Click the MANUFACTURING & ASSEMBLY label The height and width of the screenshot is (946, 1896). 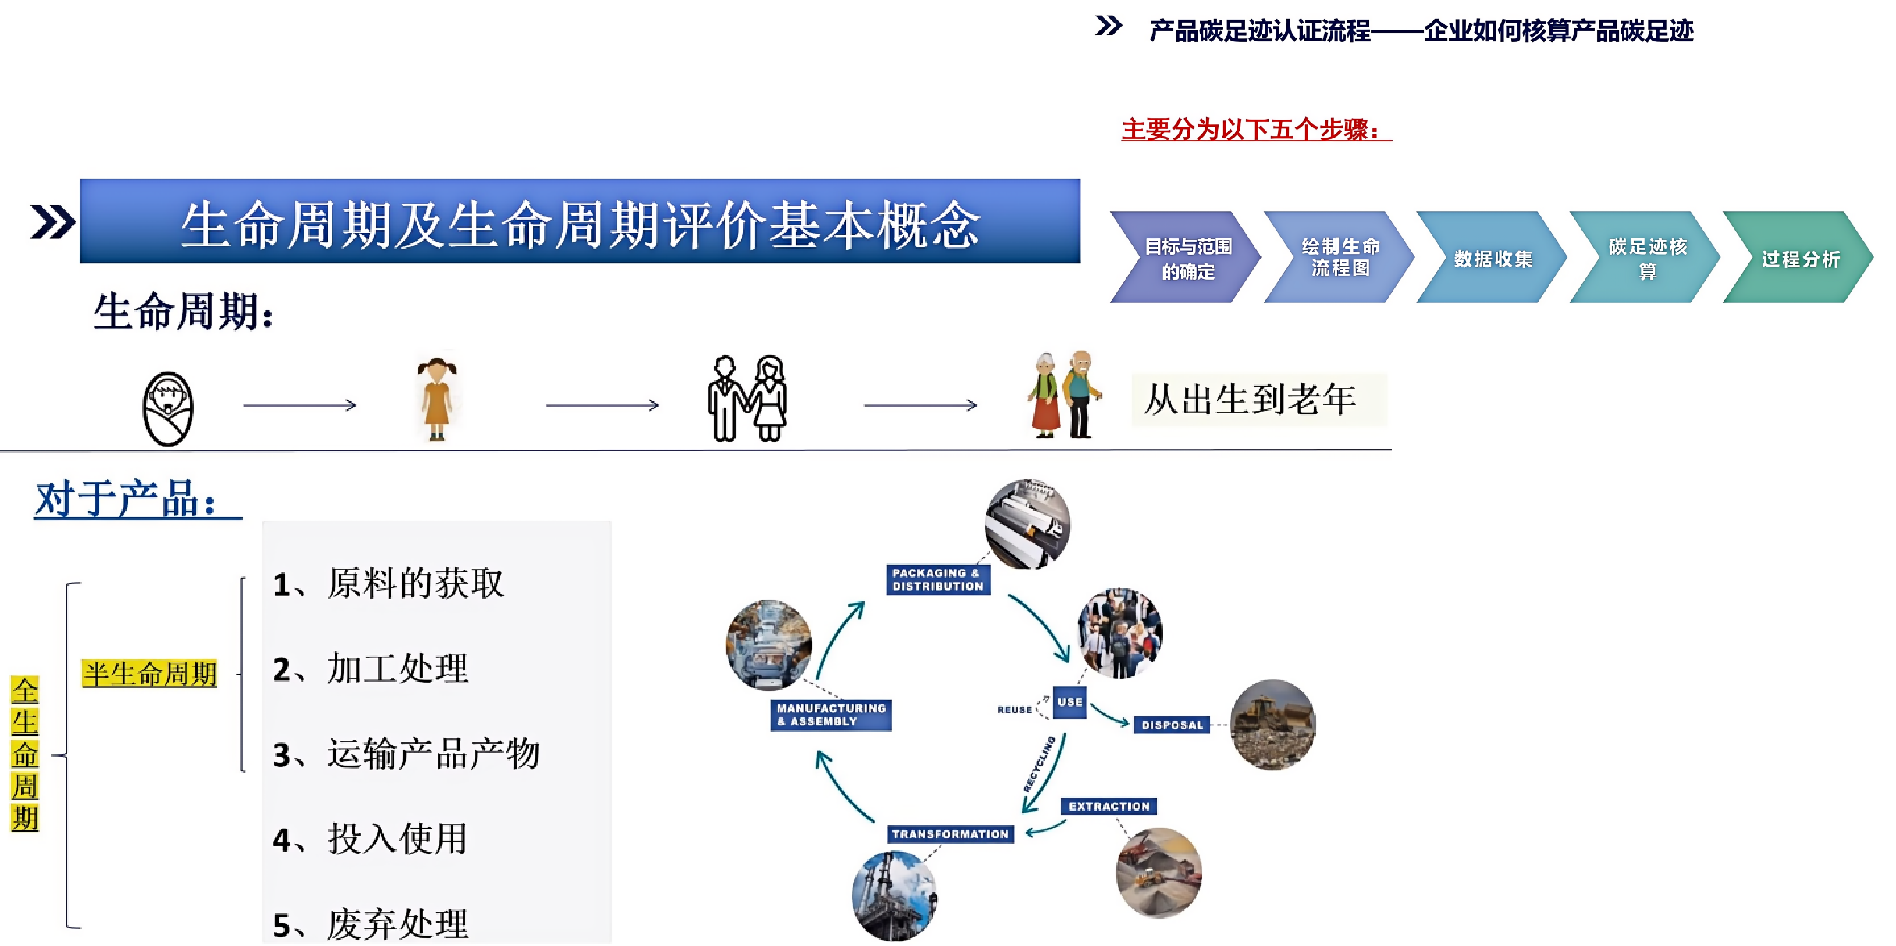pyautogui.click(x=830, y=714)
